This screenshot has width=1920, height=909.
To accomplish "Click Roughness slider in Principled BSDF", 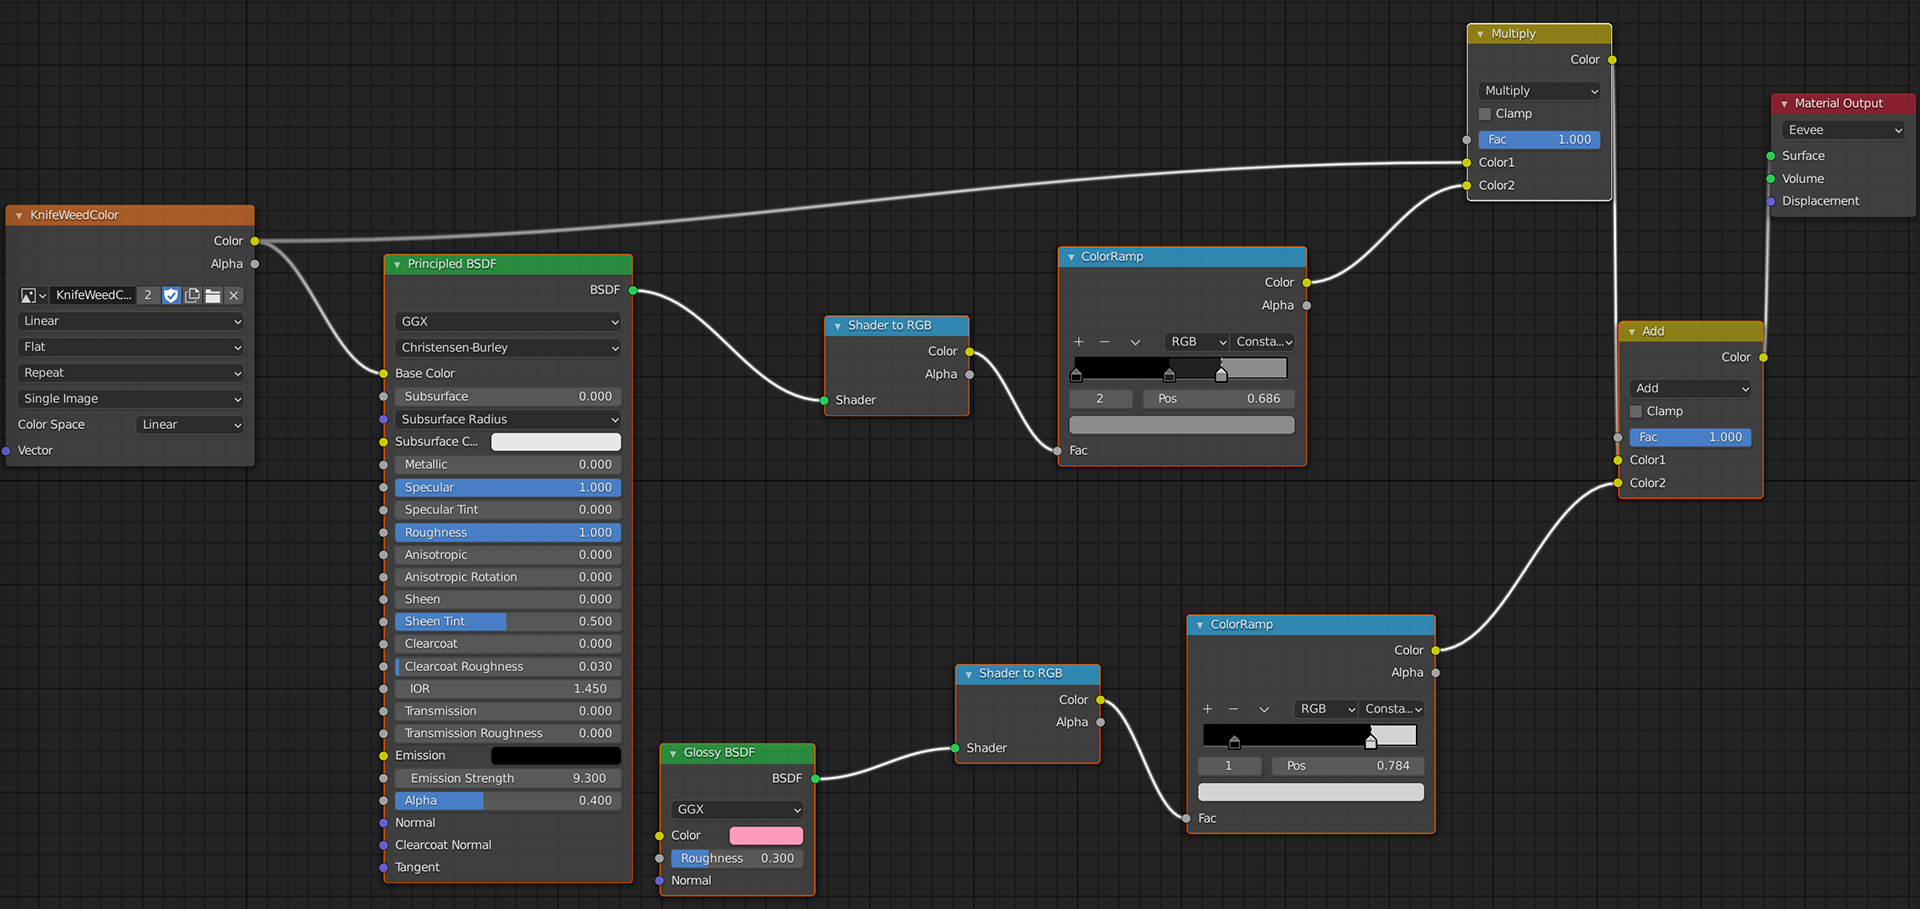I will click(508, 533).
